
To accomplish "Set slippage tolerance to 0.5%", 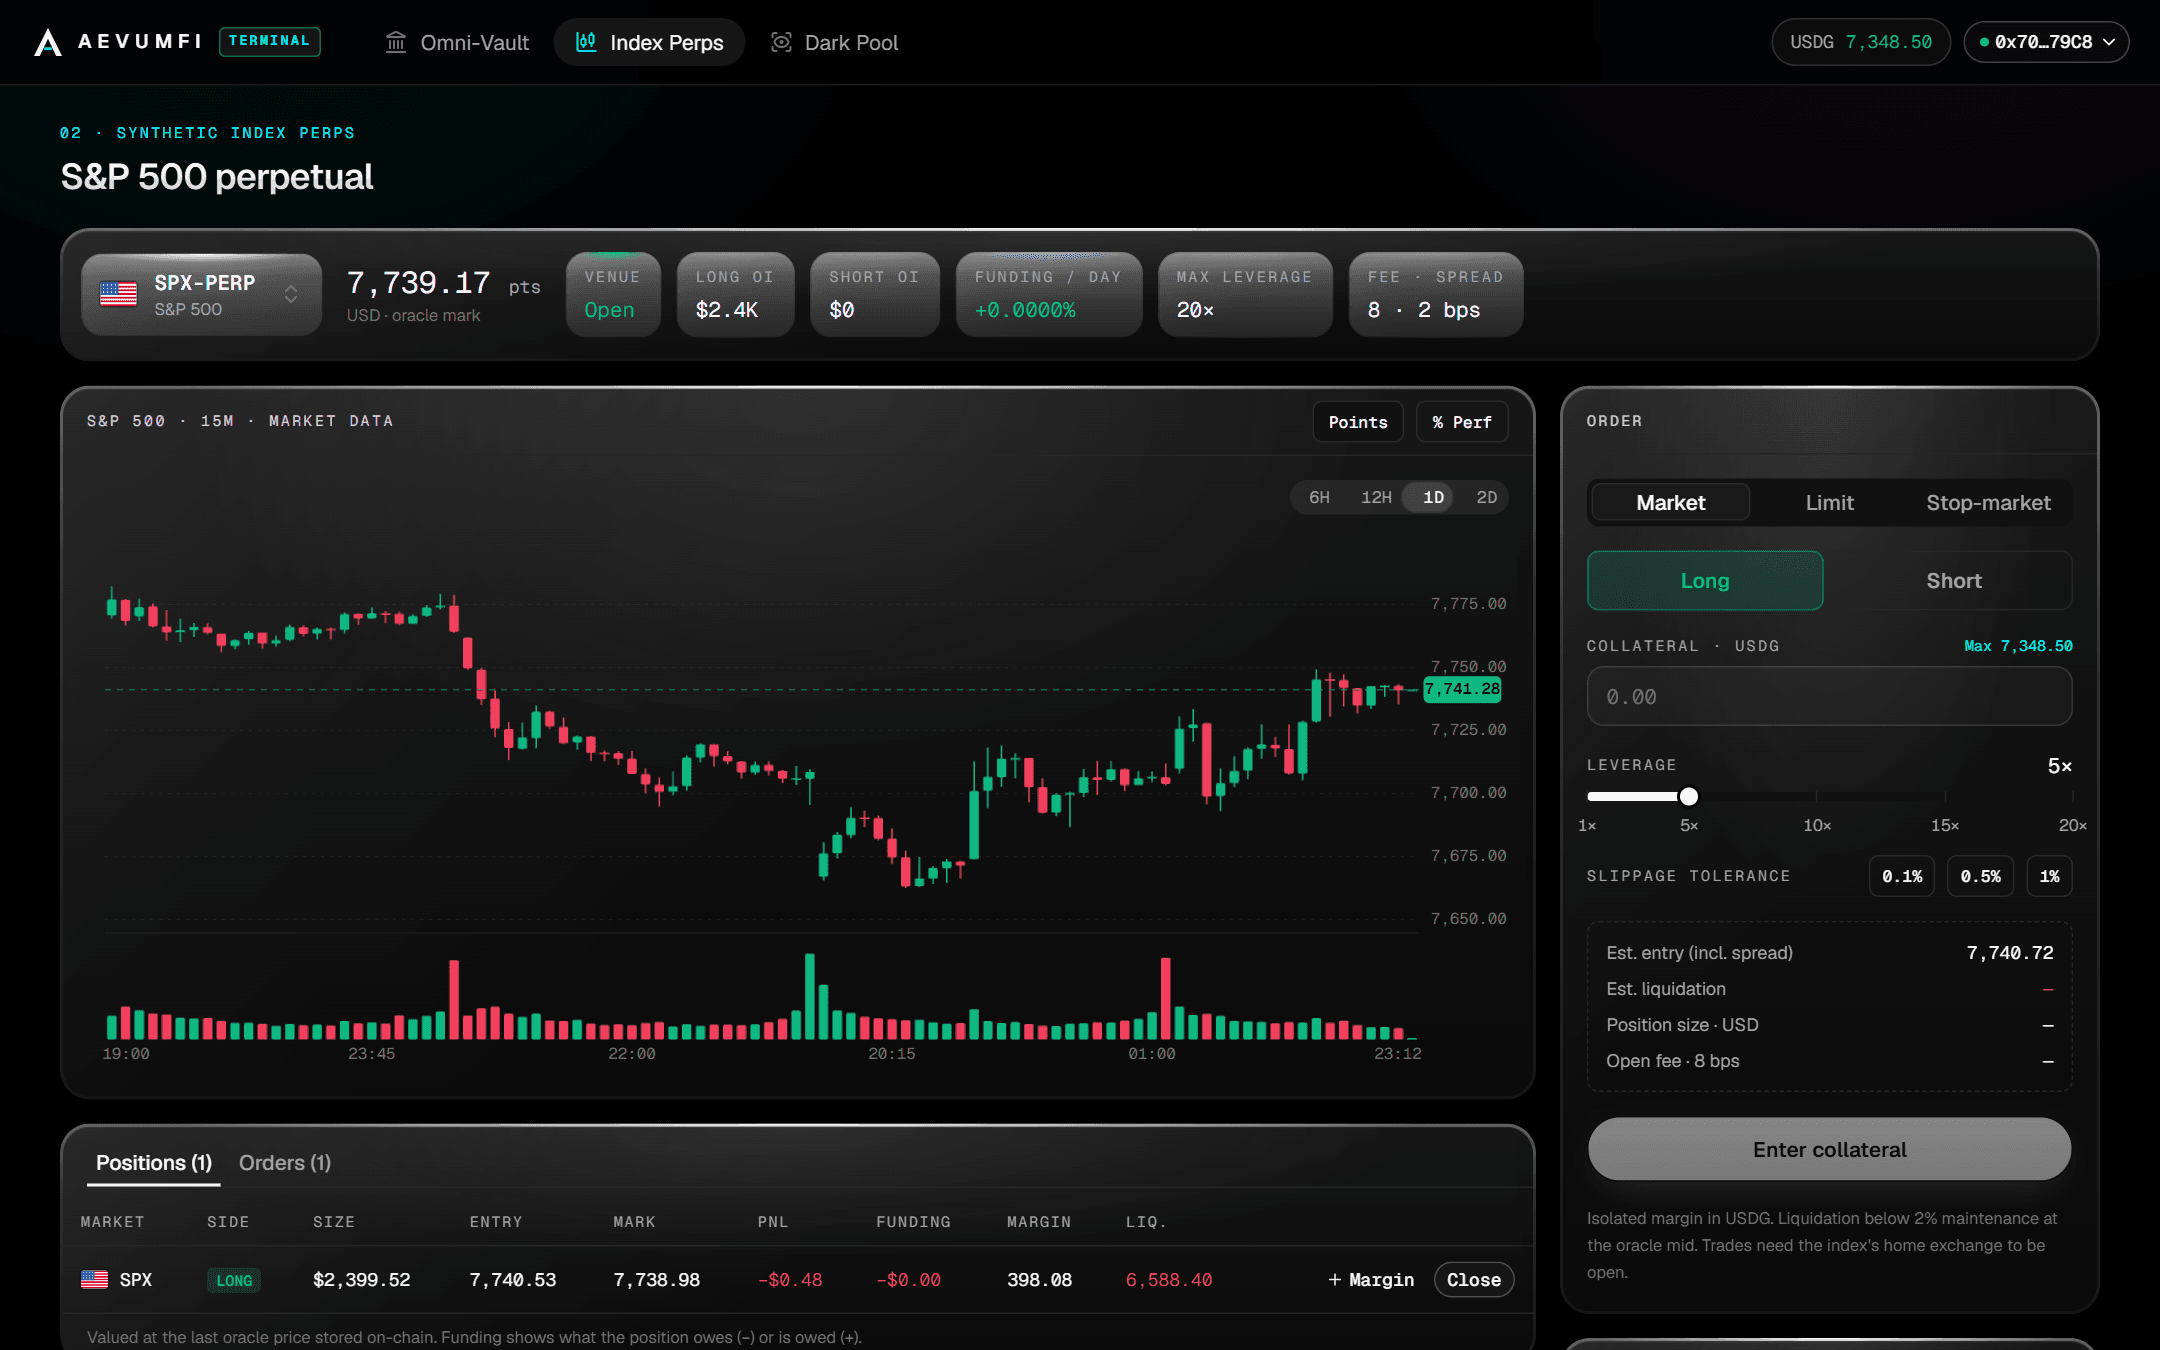I will (x=1980, y=876).
